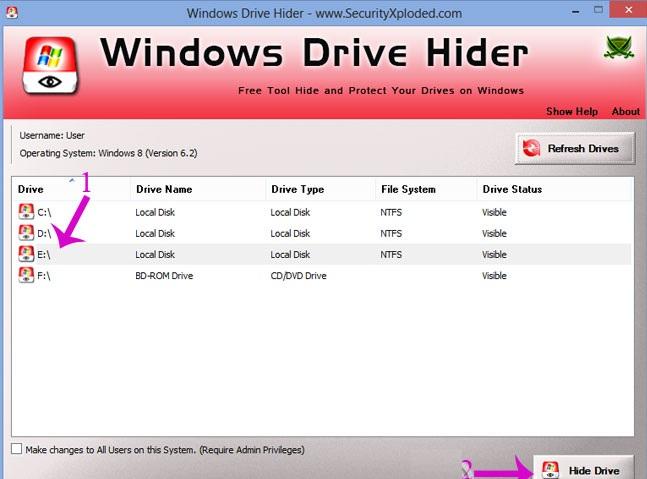647x479 pixels.
Task: Click the Refresh Drives label
Action: click(x=583, y=149)
